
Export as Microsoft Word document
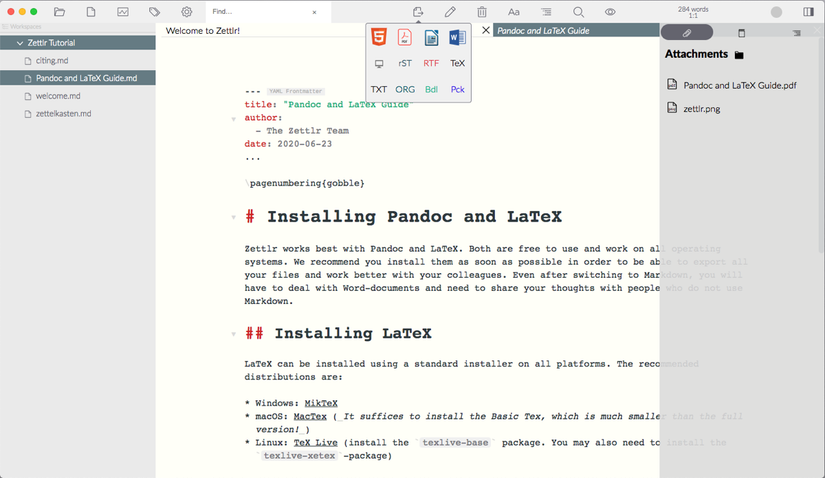pyautogui.click(x=457, y=37)
